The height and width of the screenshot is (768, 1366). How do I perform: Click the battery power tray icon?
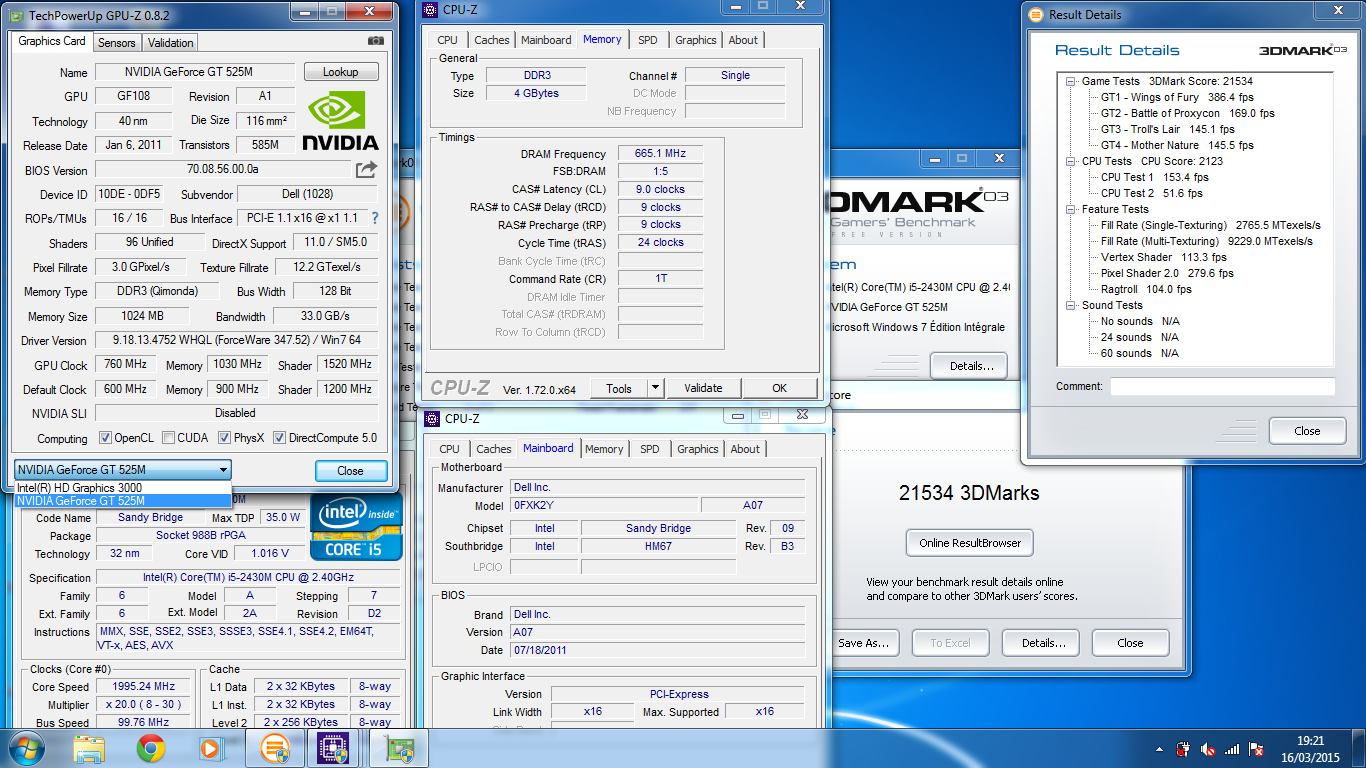[1184, 748]
